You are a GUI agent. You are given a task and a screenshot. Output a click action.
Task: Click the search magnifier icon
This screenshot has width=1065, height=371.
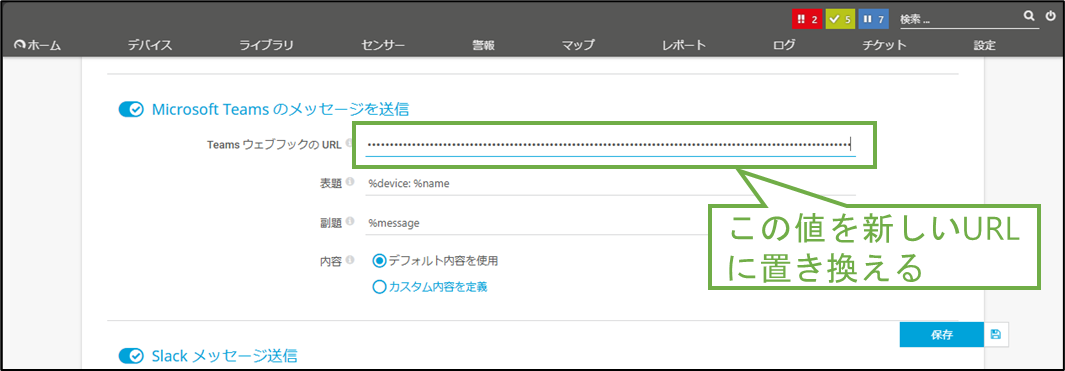pos(1030,16)
